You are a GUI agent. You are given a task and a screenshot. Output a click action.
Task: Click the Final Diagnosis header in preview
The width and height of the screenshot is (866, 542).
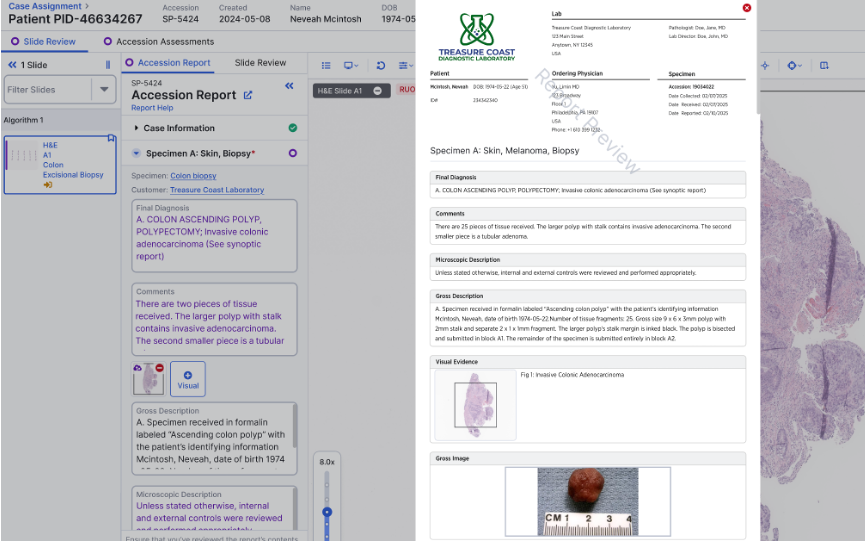tap(588, 177)
